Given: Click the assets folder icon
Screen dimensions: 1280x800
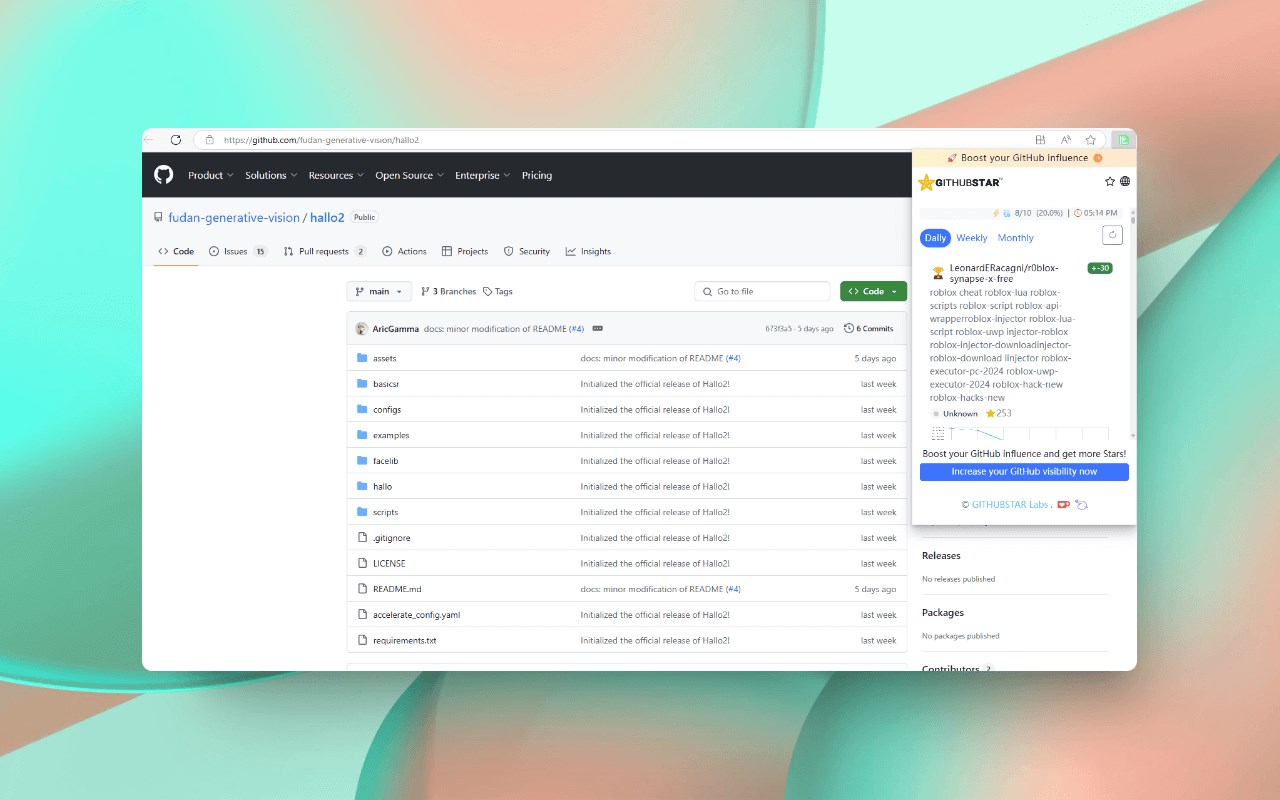Looking at the screenshot, I should pyautogui.click(x=363, y=358).
